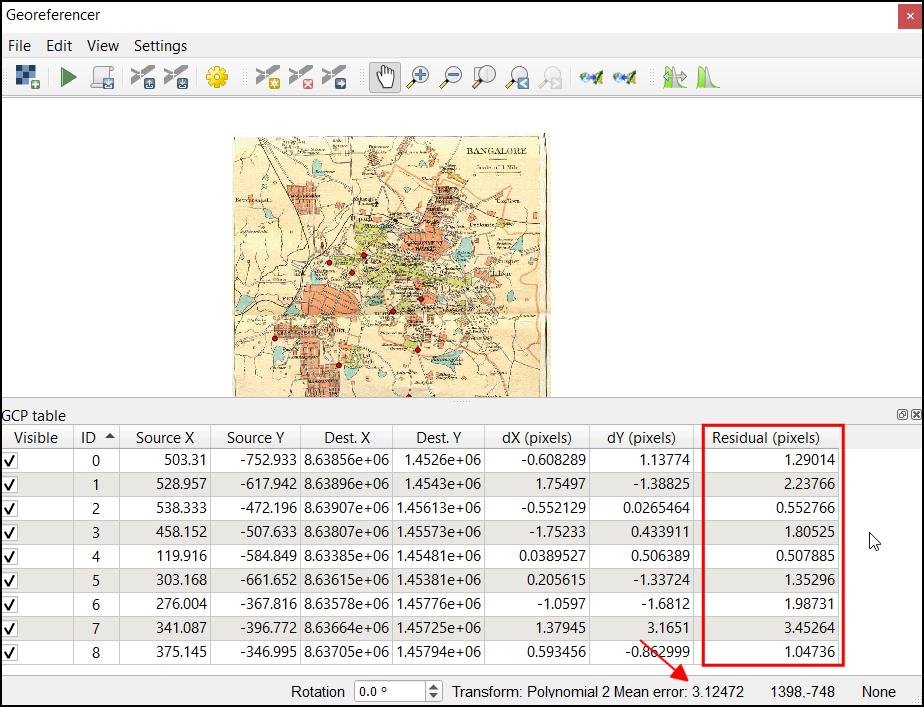This screenshot has height=707, width=924.
Task: Select the Zoom Out magnifier
Action: pyautogui.click(x=451, y=77)
